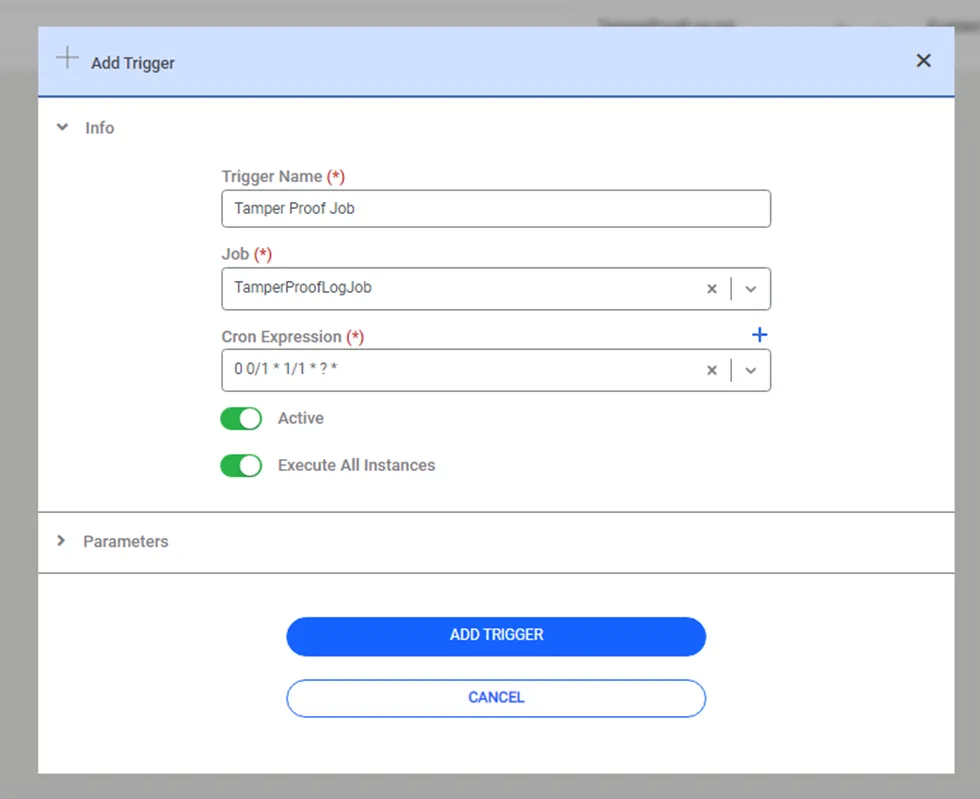Screen dimensions: 980x799
Task: Click the Execute All Instances label
Action: tap(356, 465)
